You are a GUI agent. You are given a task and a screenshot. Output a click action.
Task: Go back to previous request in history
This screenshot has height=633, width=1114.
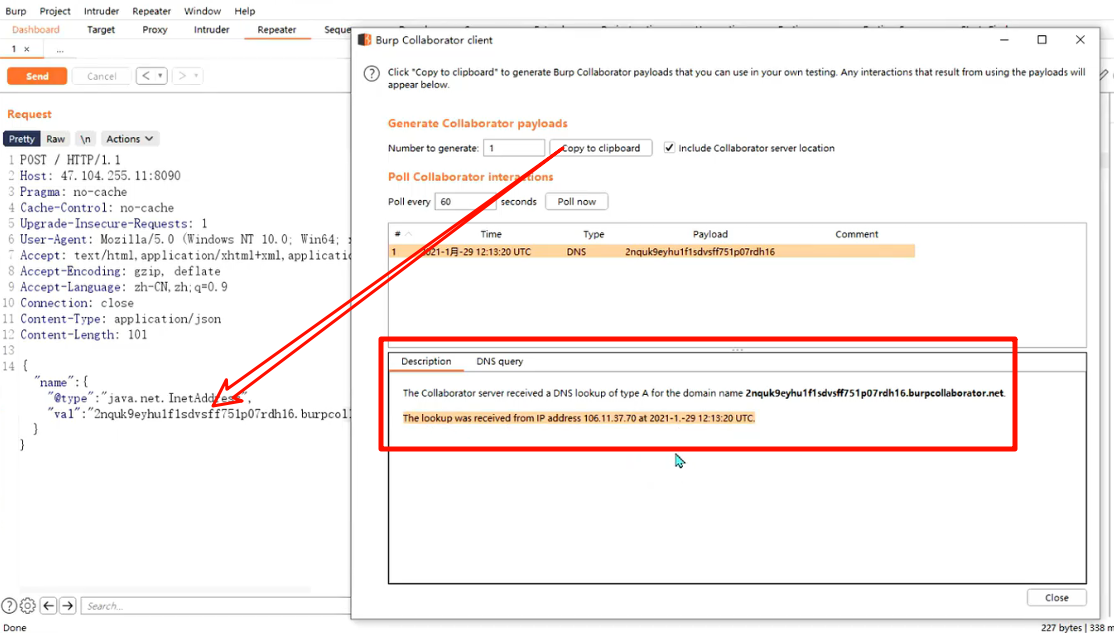(146, 76)
